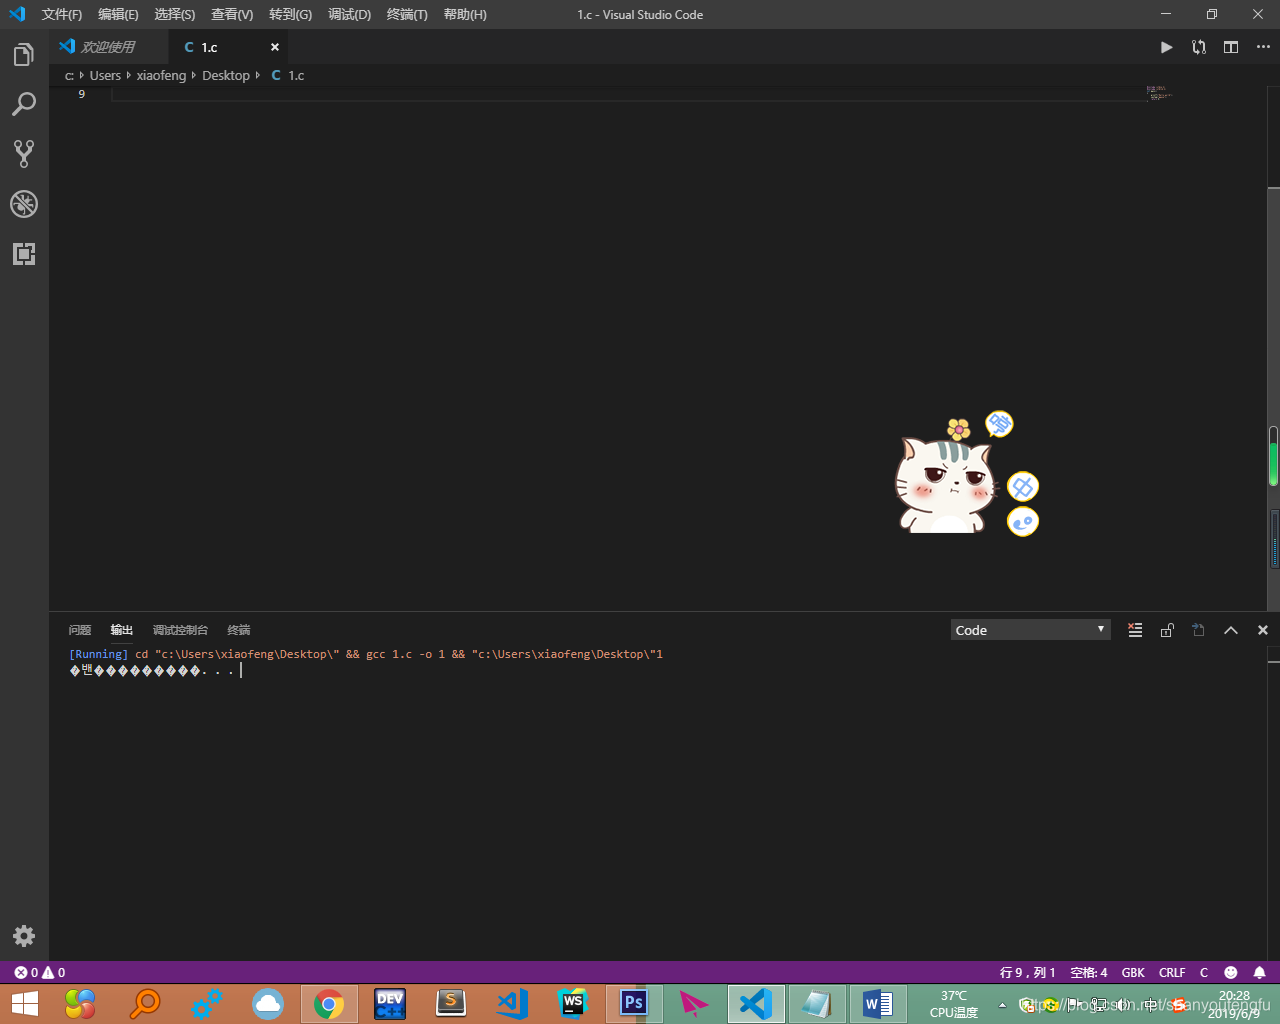Split the editor to the right

1231,47
